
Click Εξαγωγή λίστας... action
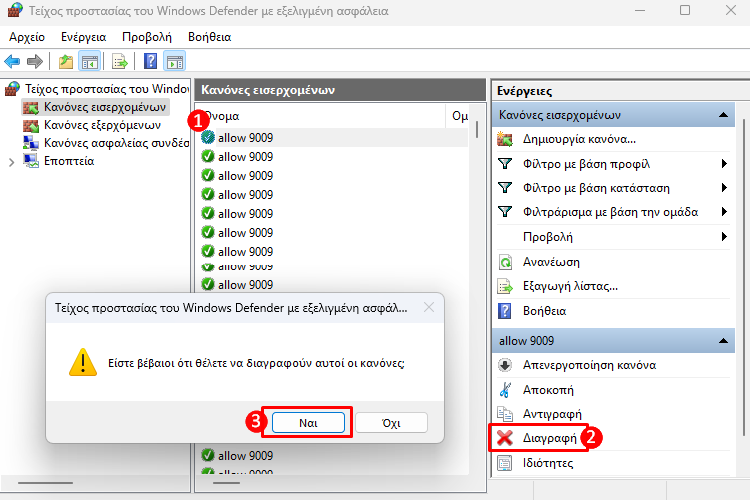click(570, 286)
